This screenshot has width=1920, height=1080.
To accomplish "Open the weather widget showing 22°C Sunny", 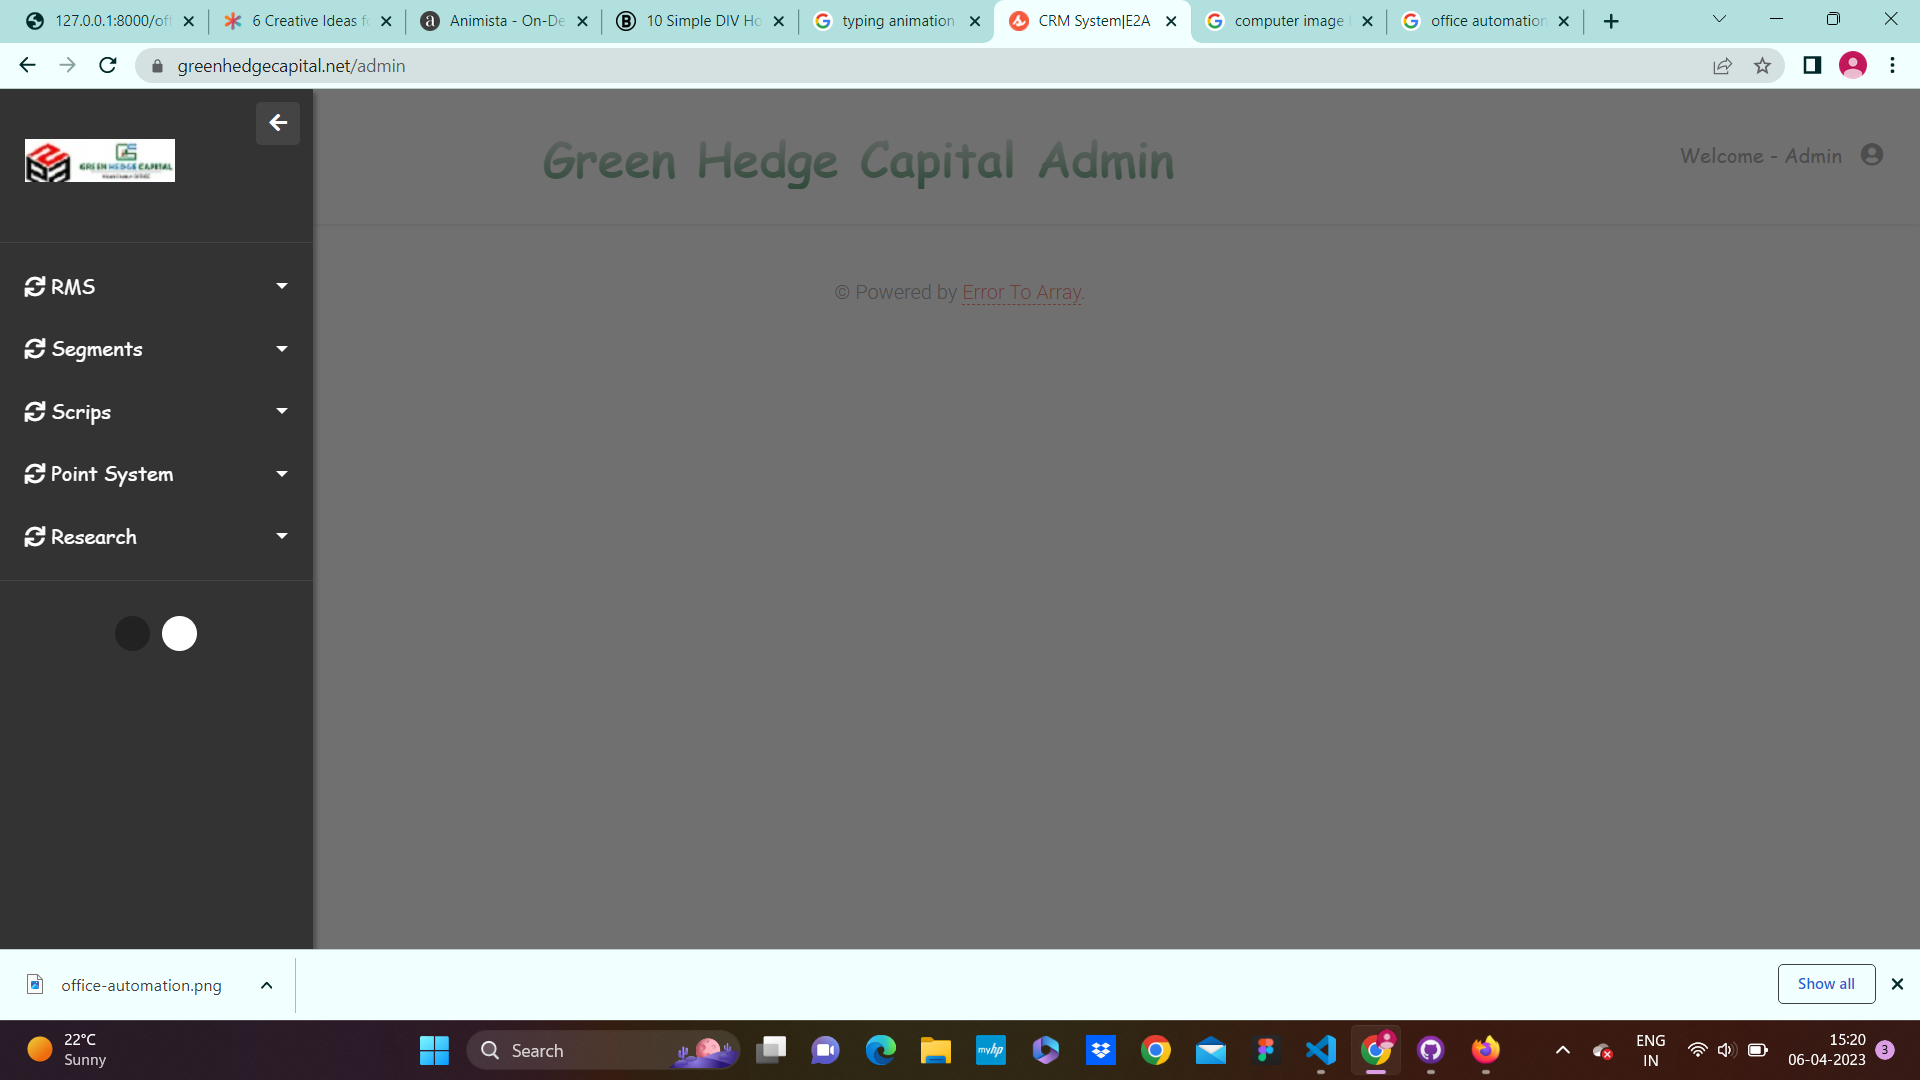I will click(67, 1050).
